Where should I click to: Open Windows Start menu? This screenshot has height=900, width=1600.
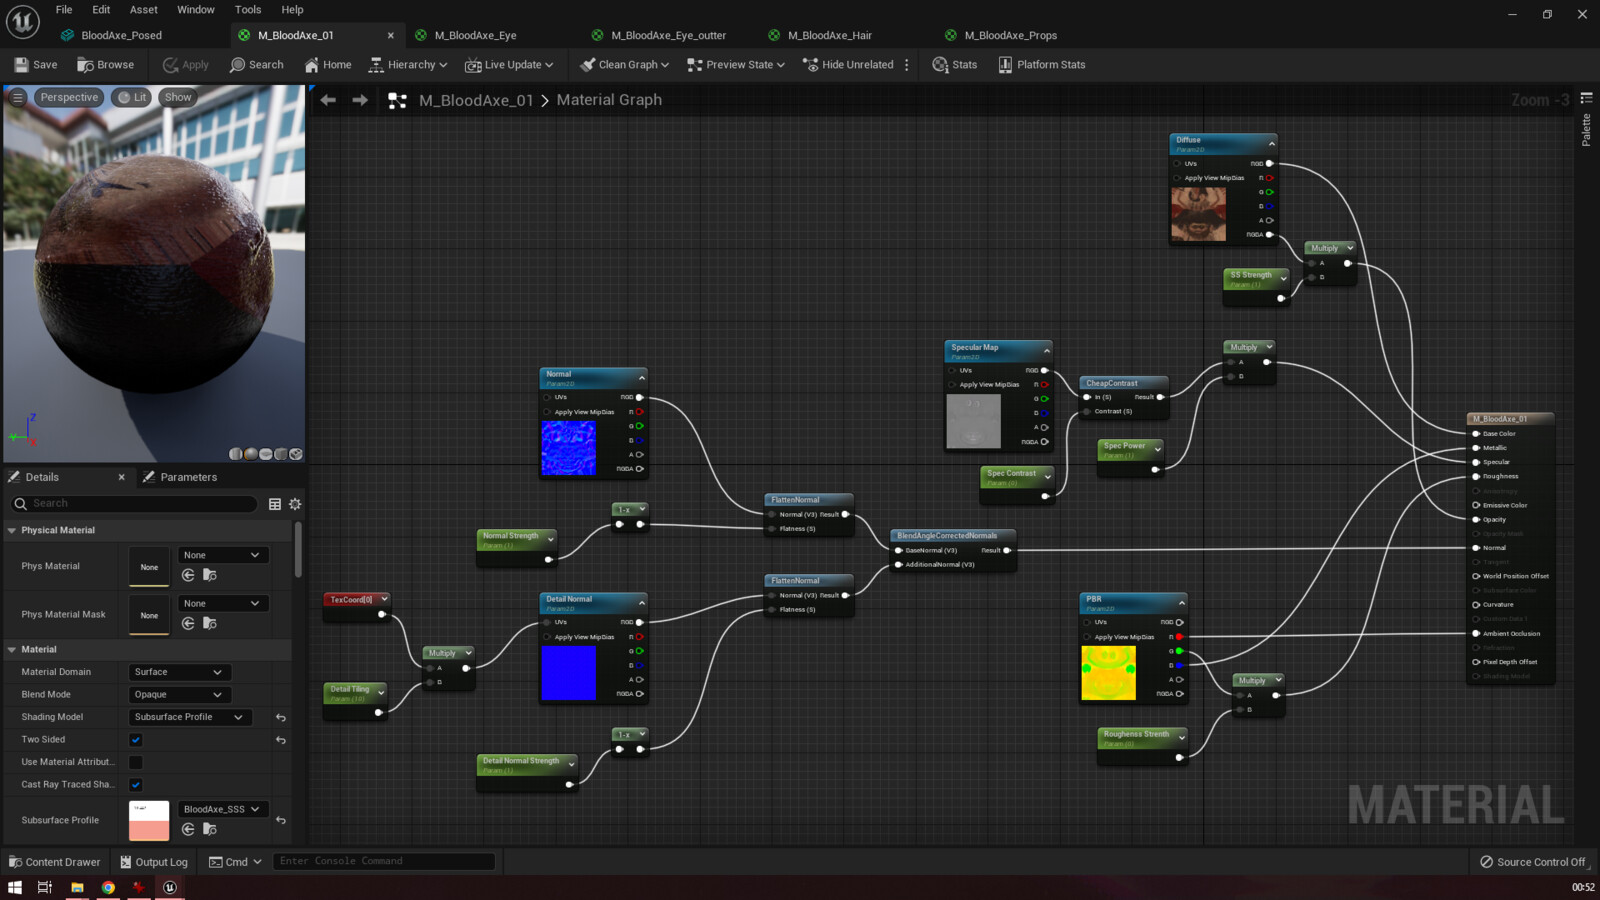[14, 887]
